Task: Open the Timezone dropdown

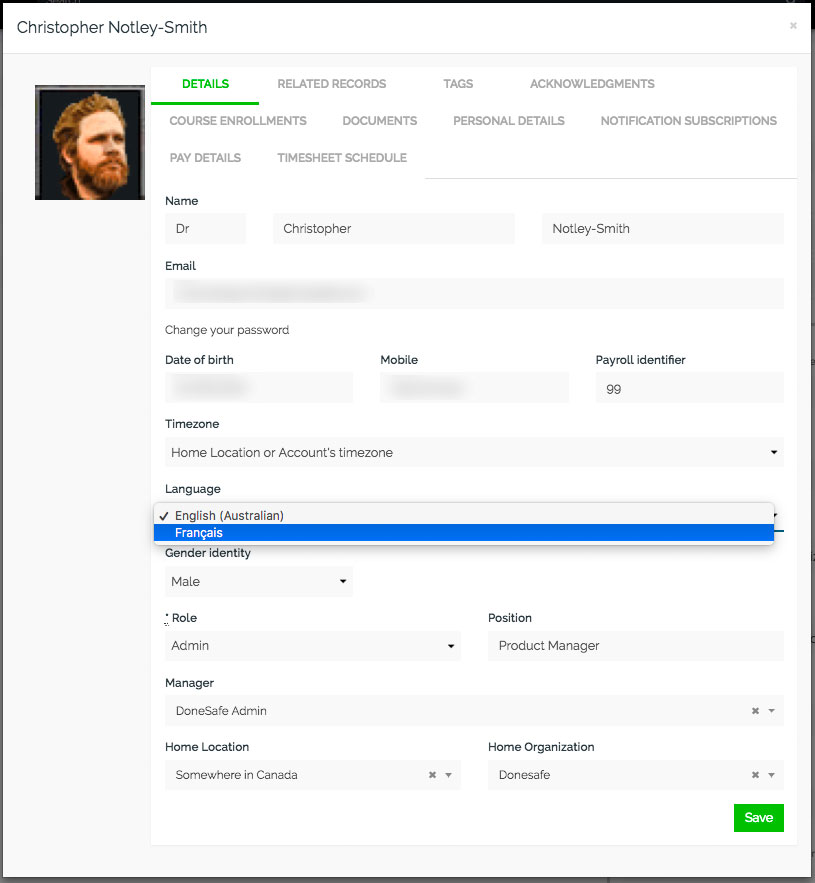Action: click(473, 452)
